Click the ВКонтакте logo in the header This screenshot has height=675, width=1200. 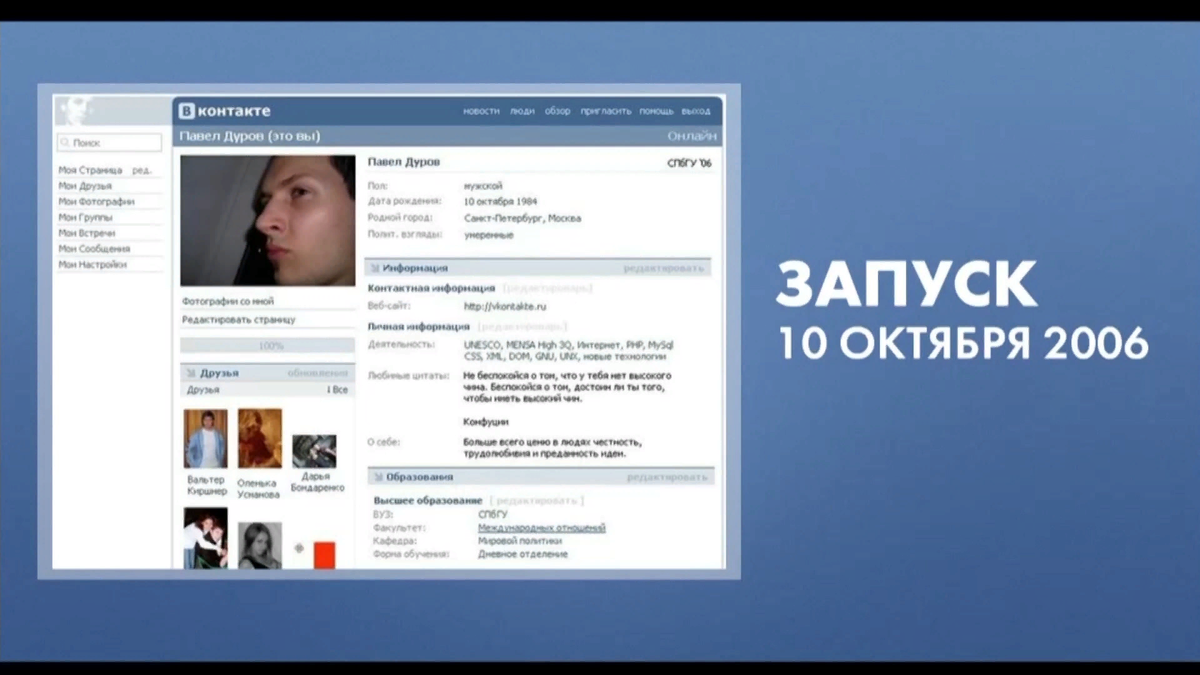(224, 111)
